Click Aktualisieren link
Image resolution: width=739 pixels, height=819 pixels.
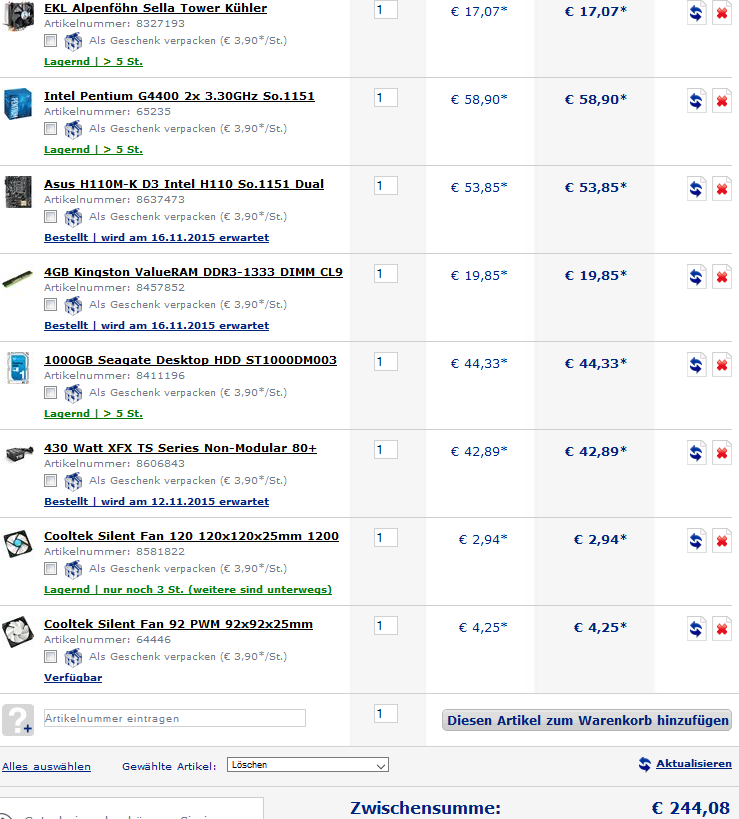click(x=694, y=764)
